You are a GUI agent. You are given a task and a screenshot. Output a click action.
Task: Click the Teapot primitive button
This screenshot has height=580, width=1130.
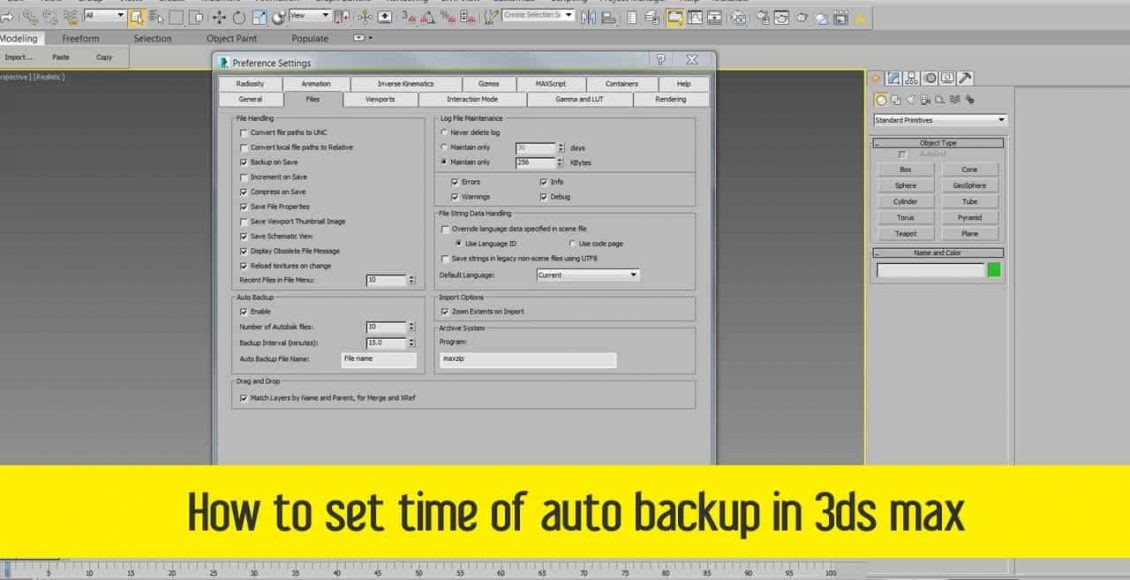point(905,234)
